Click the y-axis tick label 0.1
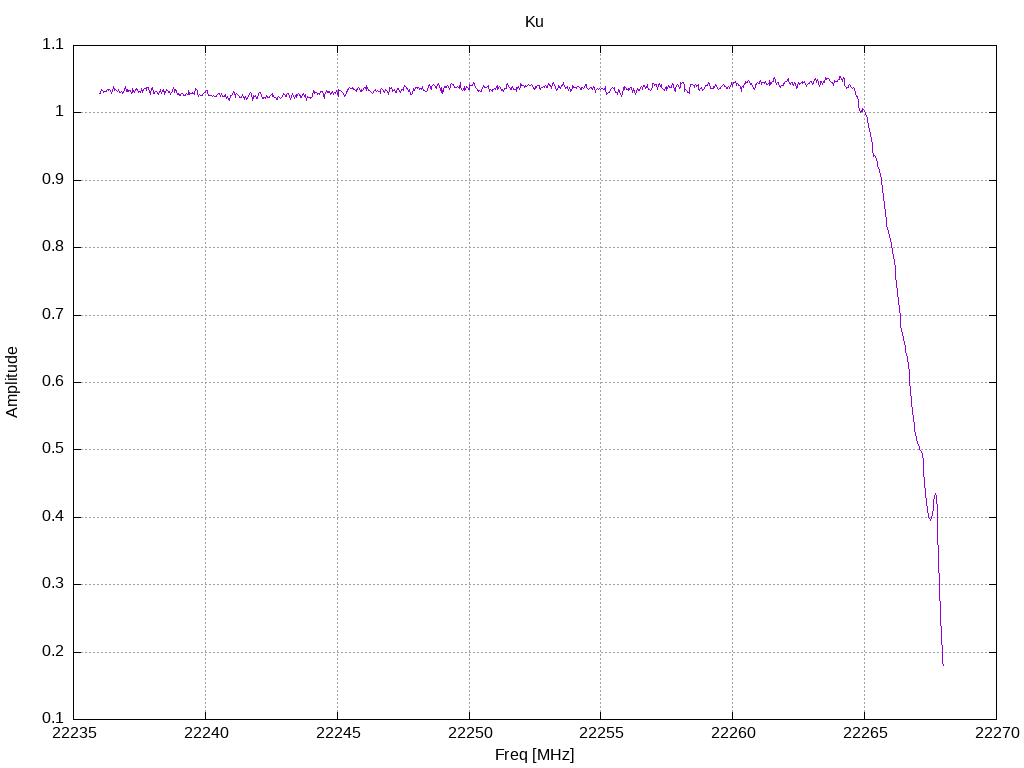 (53, 718)
